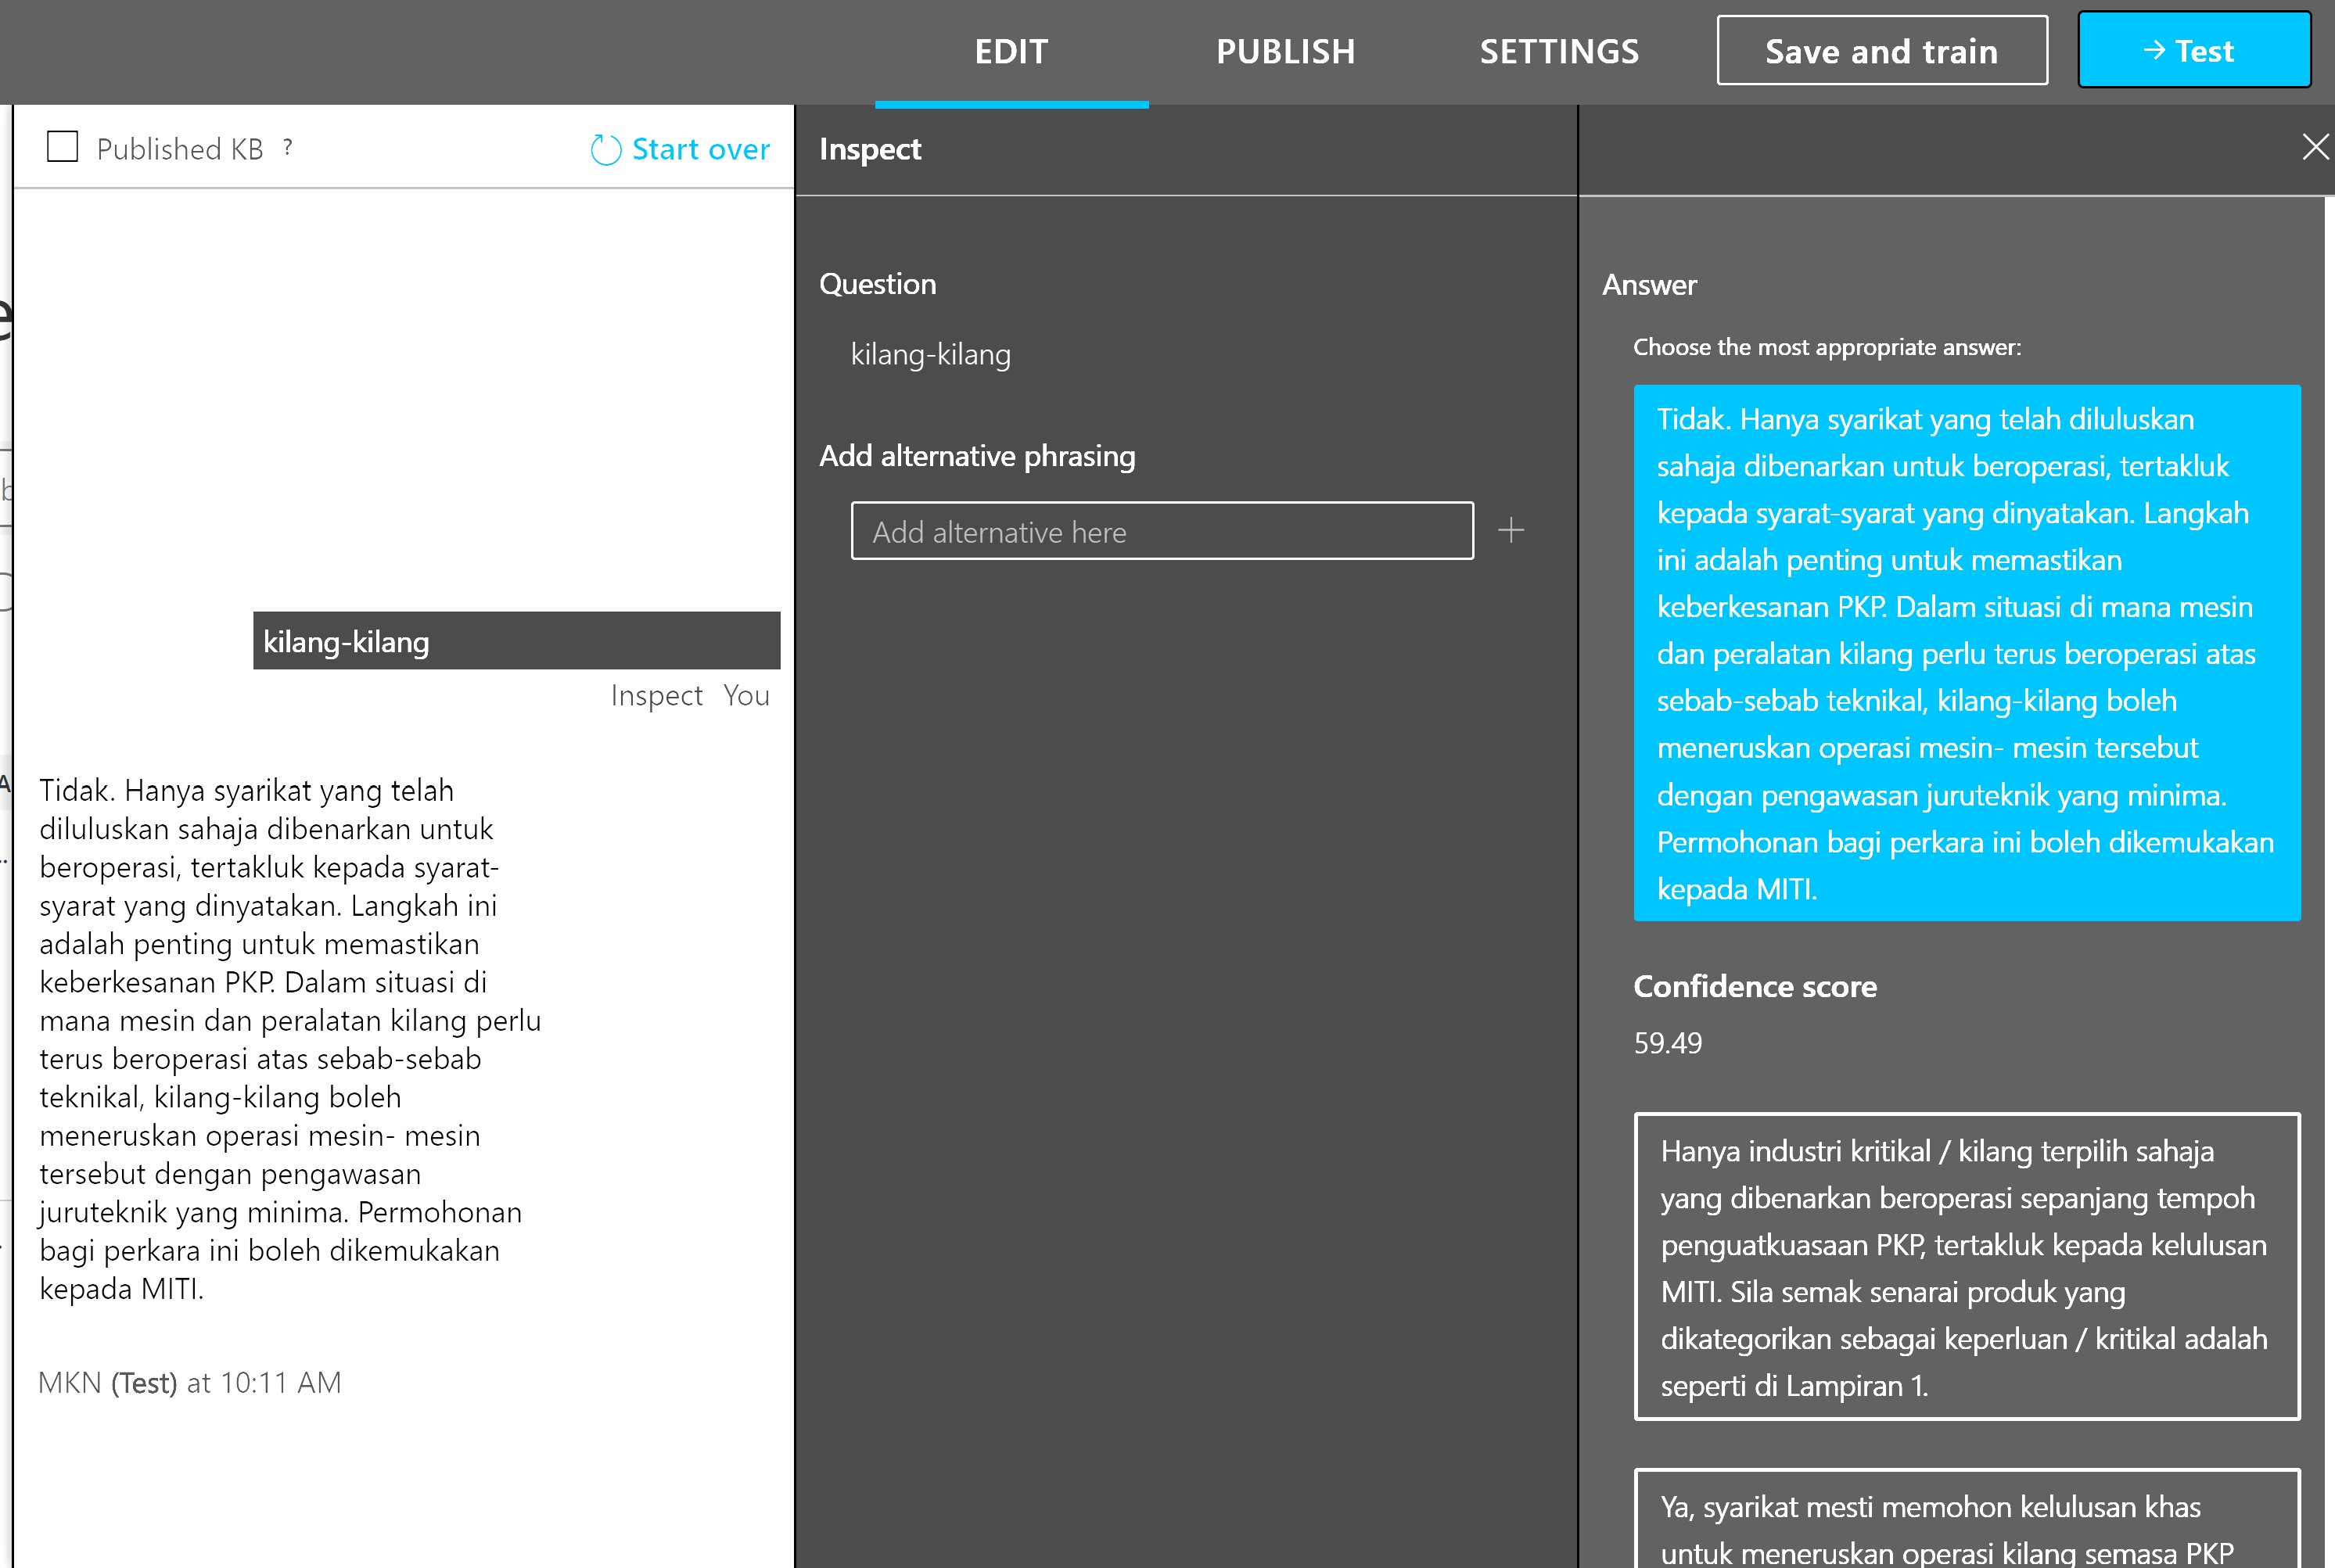Viewport: 2335px width, 1568px height.
Task: Click the MKN (Test) timestamp label
Action: coord(190,1383)
